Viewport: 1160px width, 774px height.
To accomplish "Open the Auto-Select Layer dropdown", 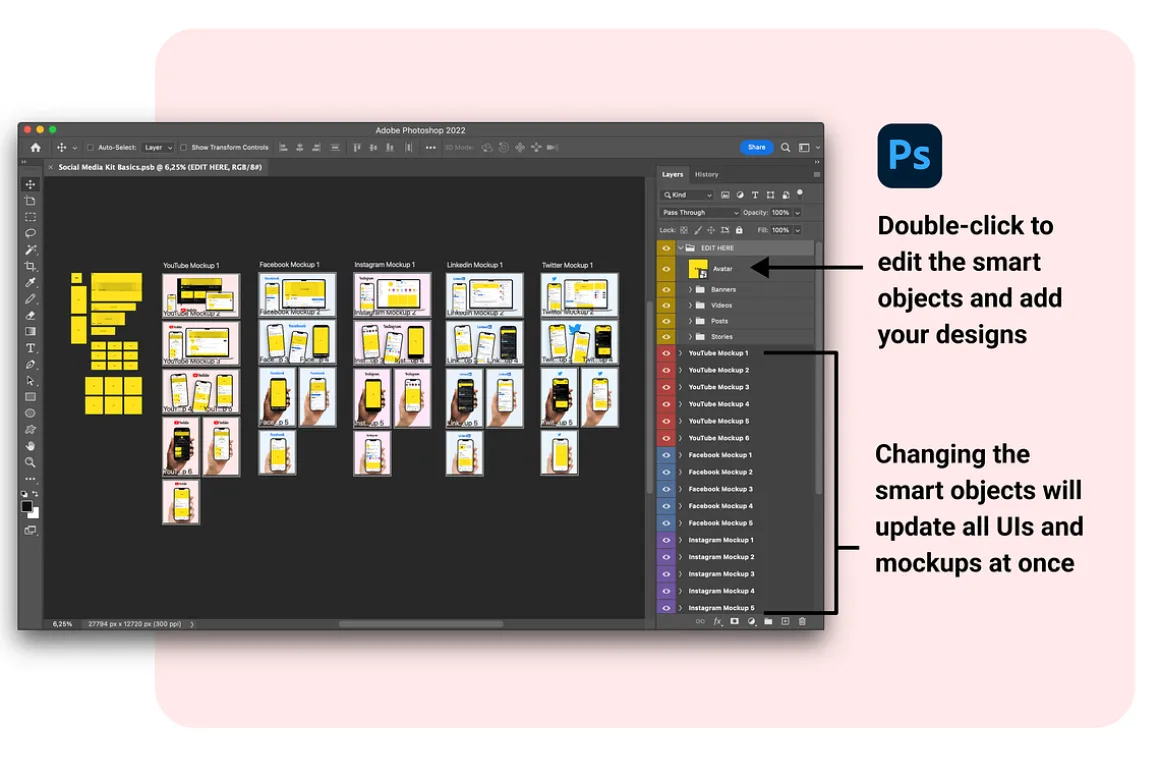I will pos(158,147).
